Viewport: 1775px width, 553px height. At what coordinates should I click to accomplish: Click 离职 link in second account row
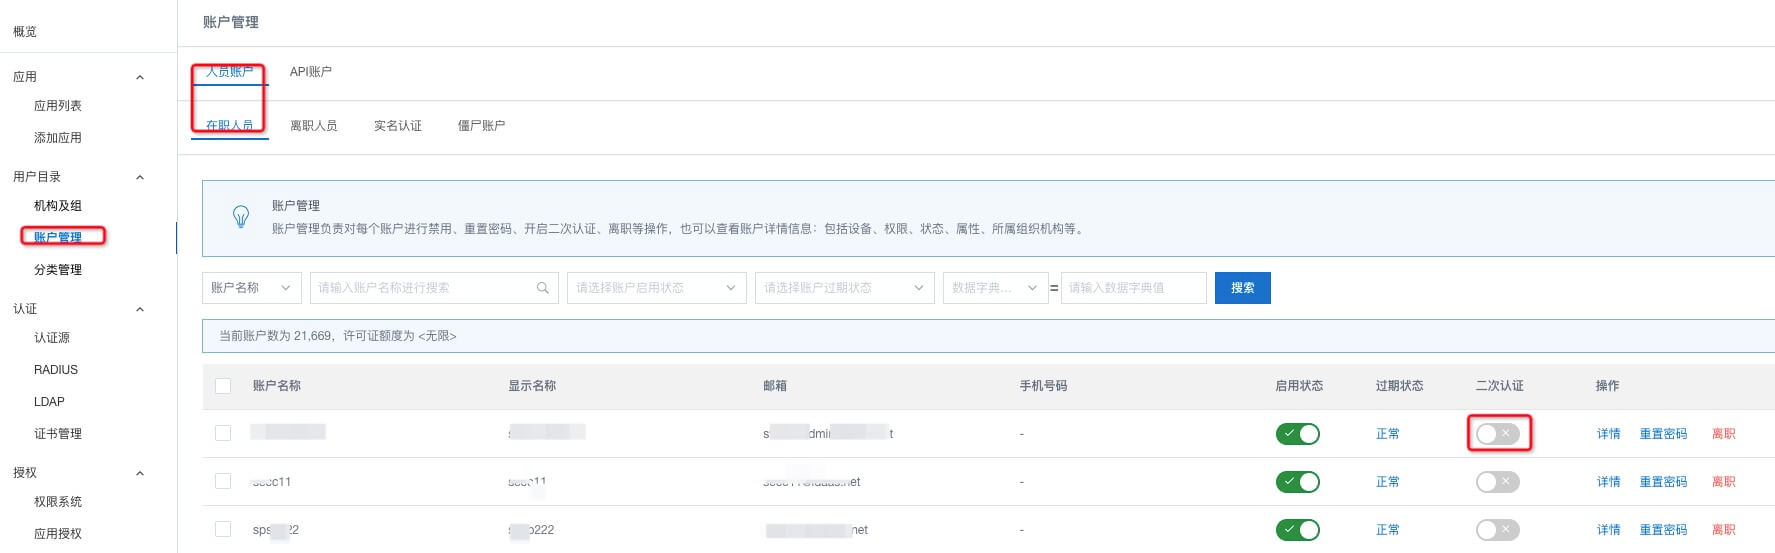[x=1723, y=482]
